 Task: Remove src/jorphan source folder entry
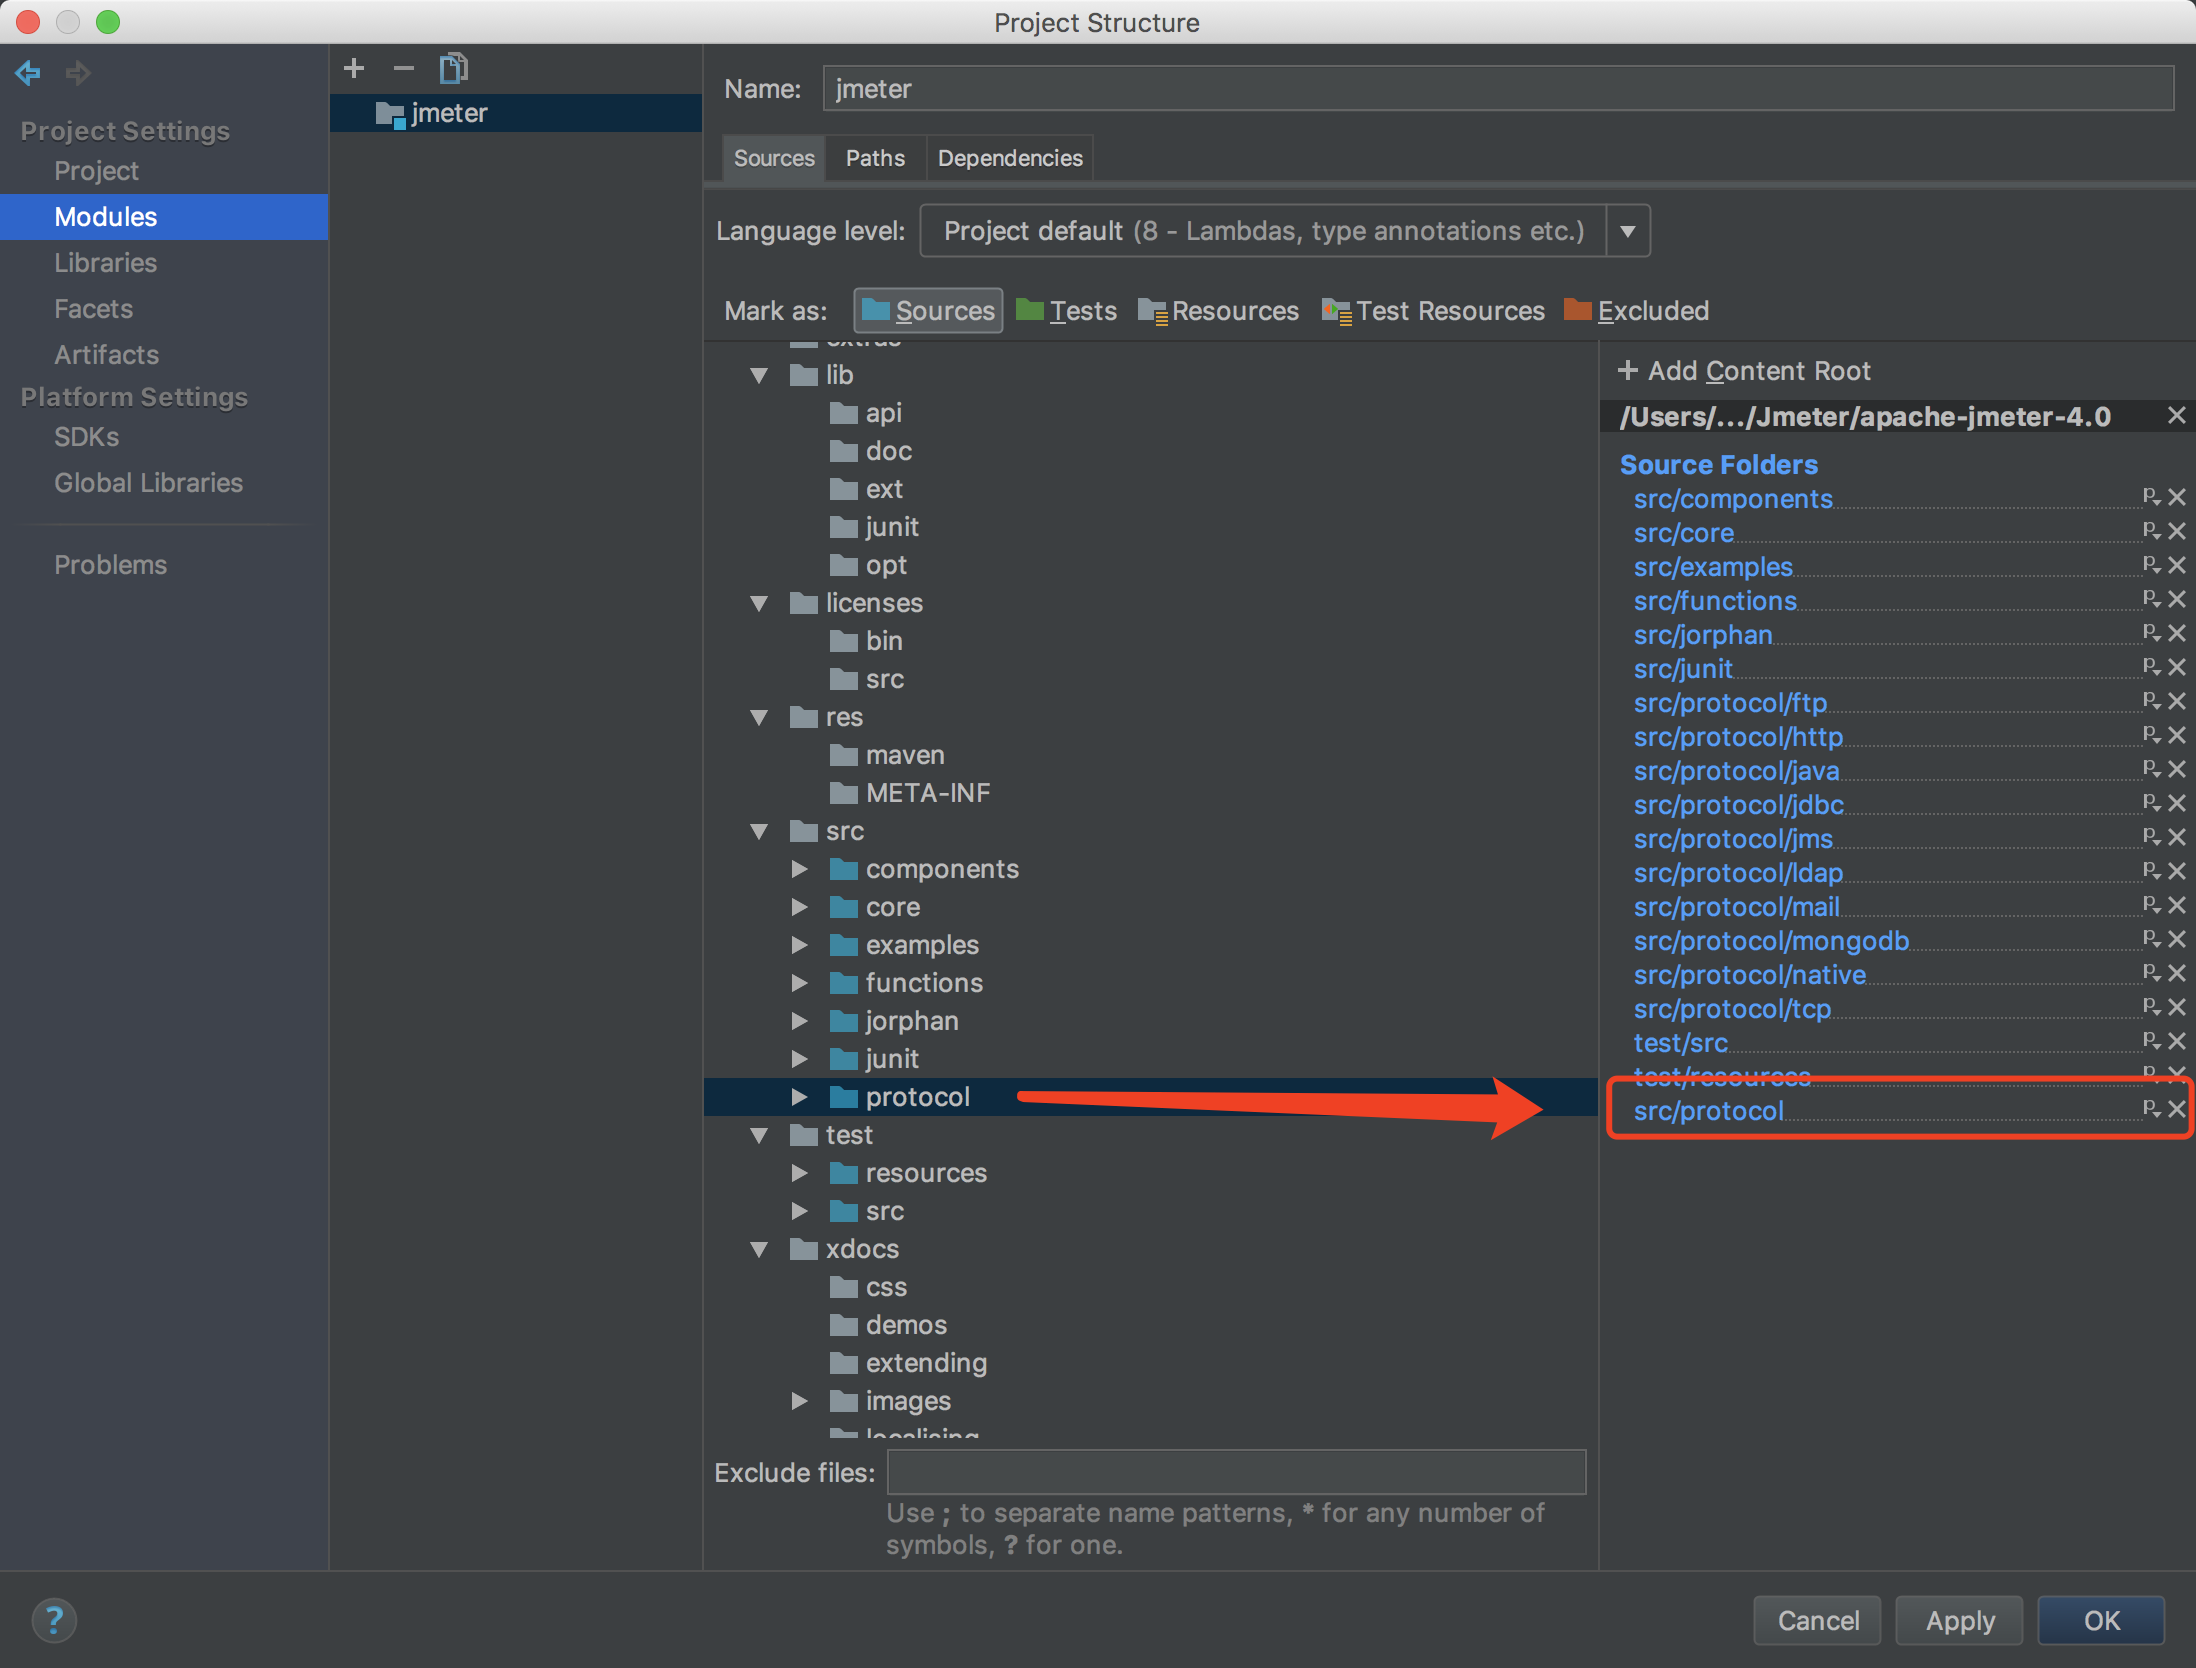pyautogui.click(x=2177, y=633)
